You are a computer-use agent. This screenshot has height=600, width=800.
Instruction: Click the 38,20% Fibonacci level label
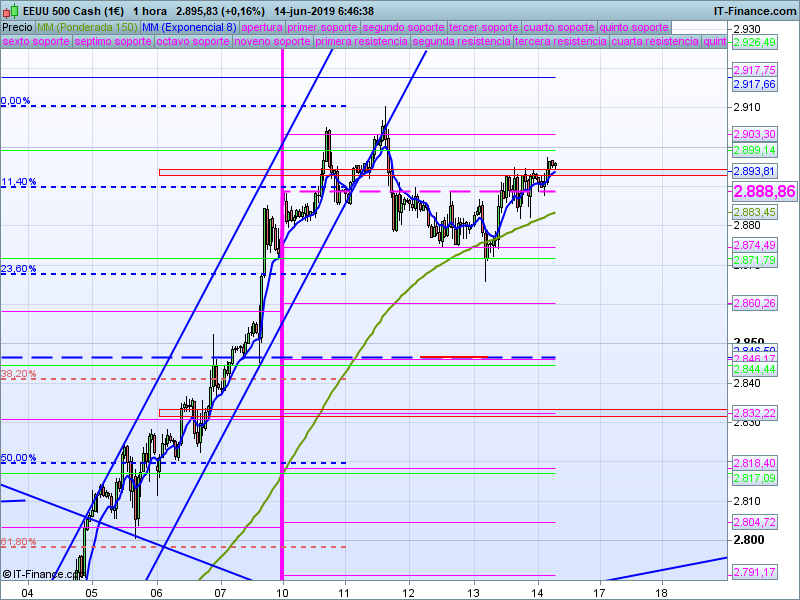click(19, 374)
